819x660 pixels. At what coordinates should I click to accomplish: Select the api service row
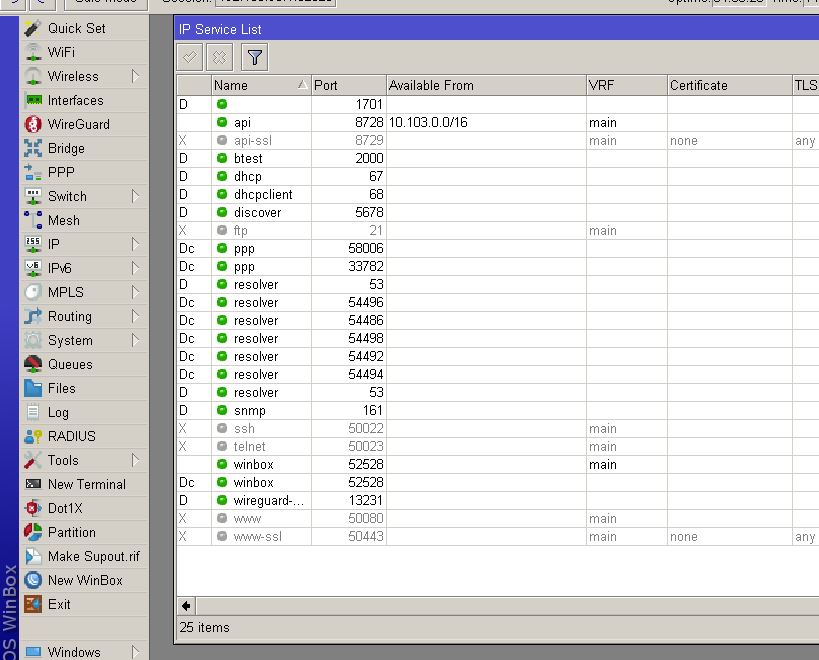(498, 123)
